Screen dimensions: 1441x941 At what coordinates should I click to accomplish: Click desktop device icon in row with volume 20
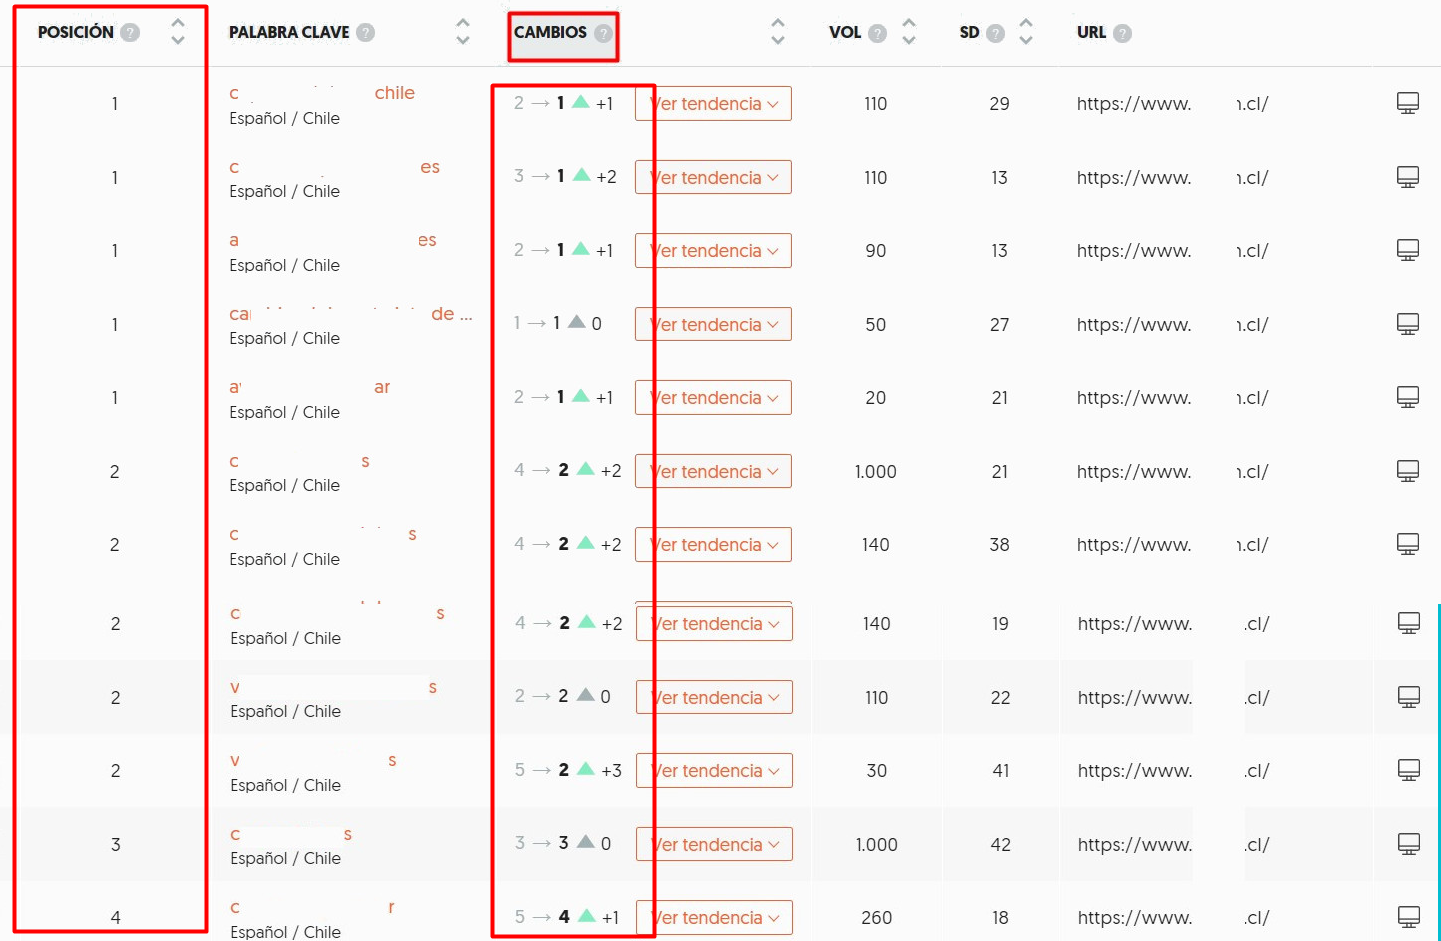point(1408,397)
